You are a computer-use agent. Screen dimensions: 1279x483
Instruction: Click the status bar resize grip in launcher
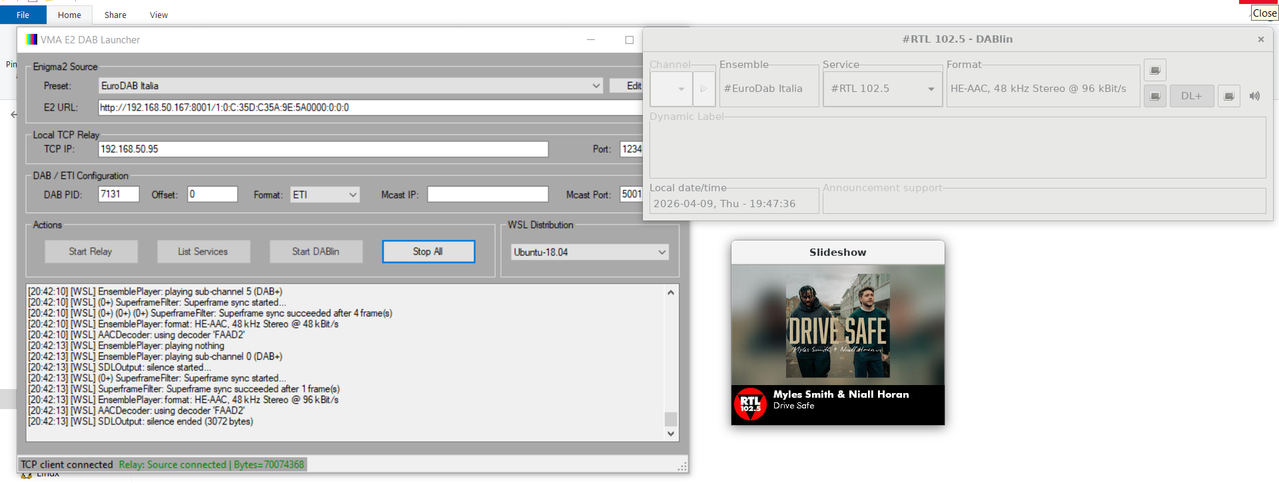(682, 466)
